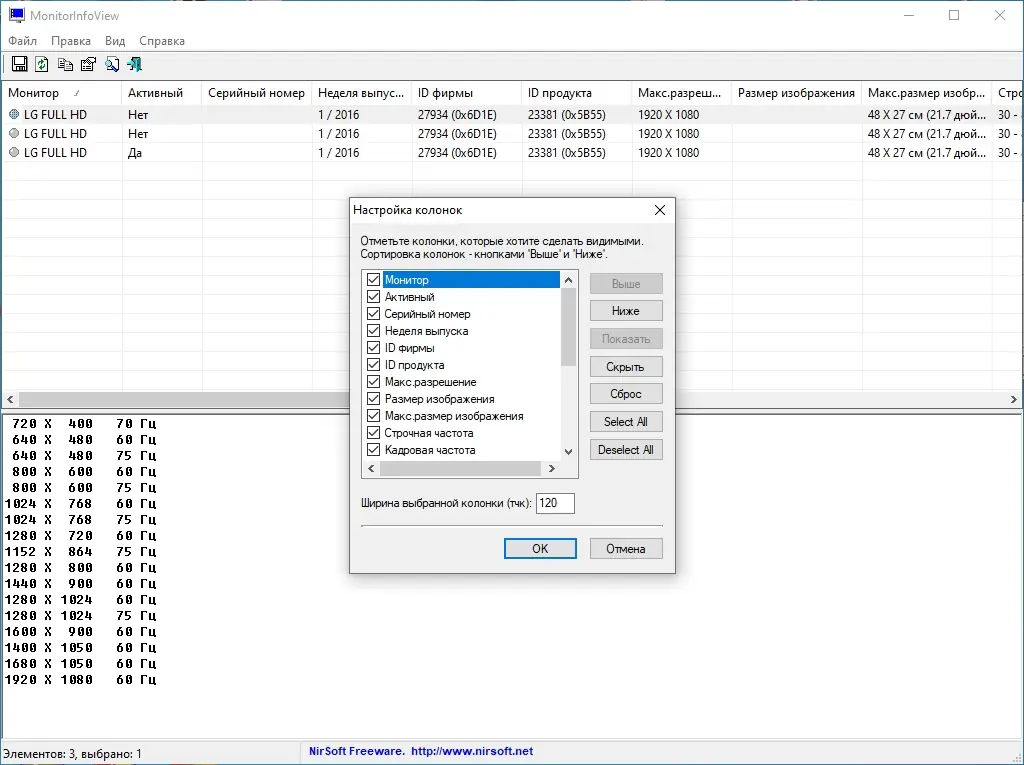Toggle the Размер изображения checkbox

tap(374, 399)
